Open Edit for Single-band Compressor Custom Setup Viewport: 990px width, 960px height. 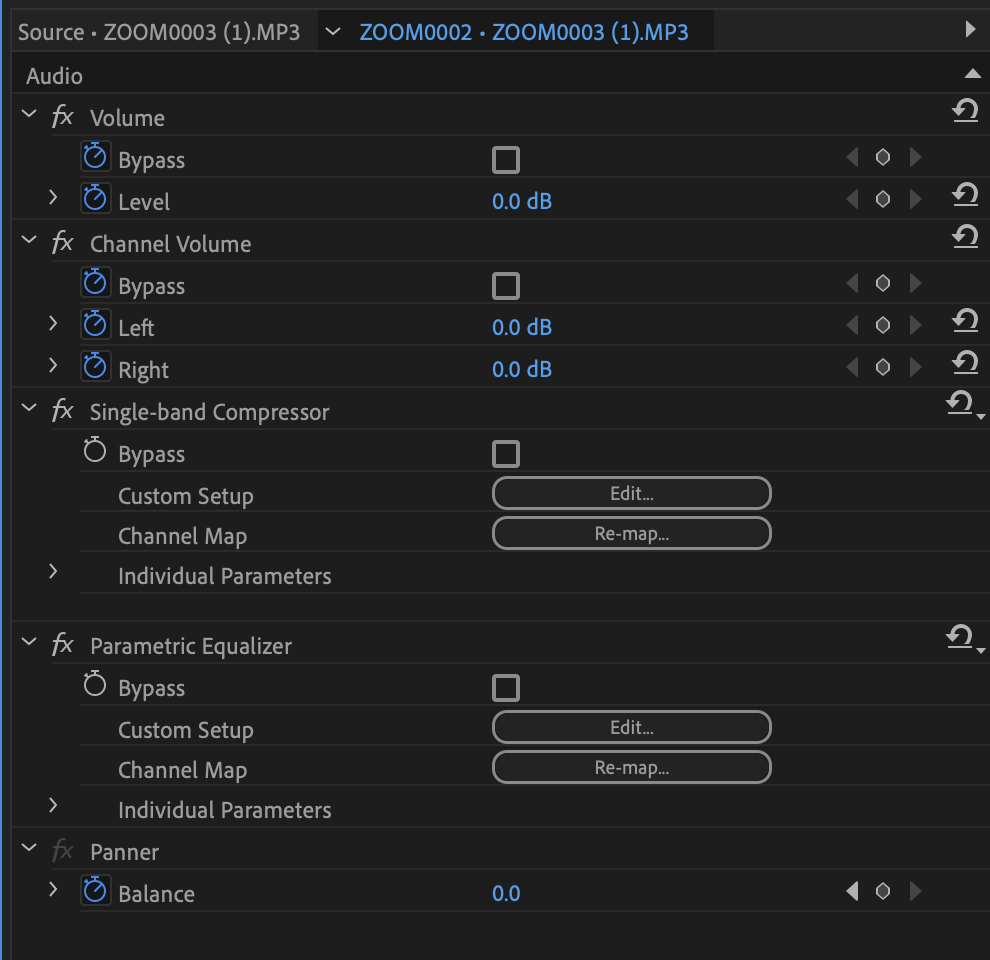[x=631, y=493]
